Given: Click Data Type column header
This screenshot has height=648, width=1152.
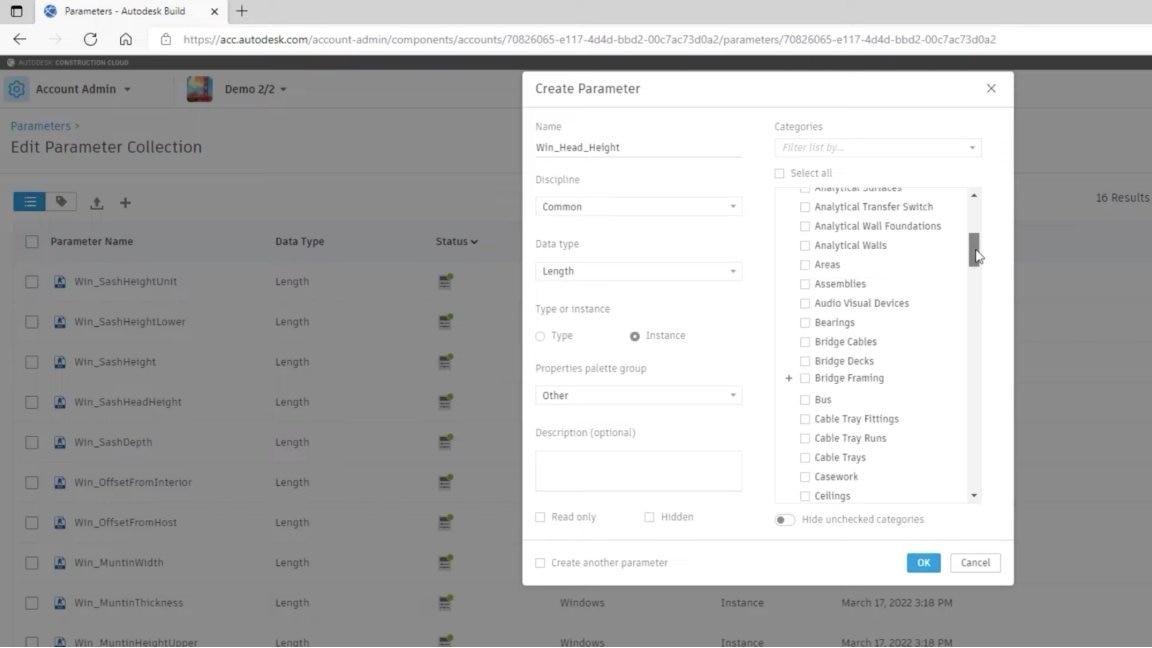Looking at the screenshot, I should coord(300,241).
